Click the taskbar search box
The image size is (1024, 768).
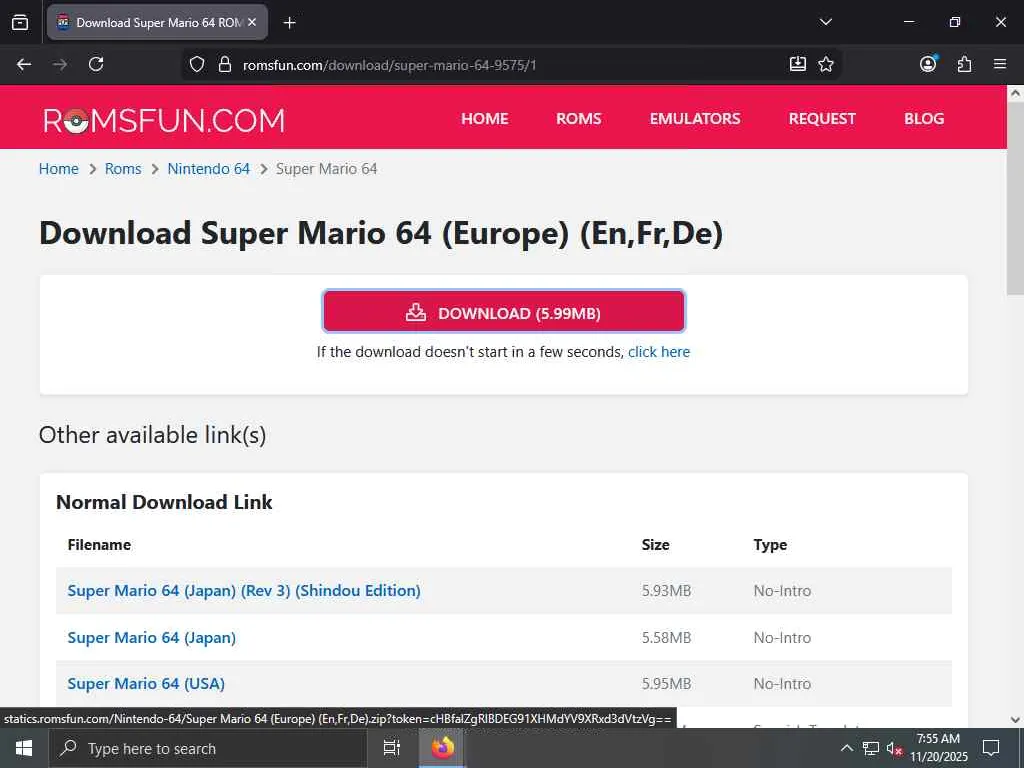point(208,748)
